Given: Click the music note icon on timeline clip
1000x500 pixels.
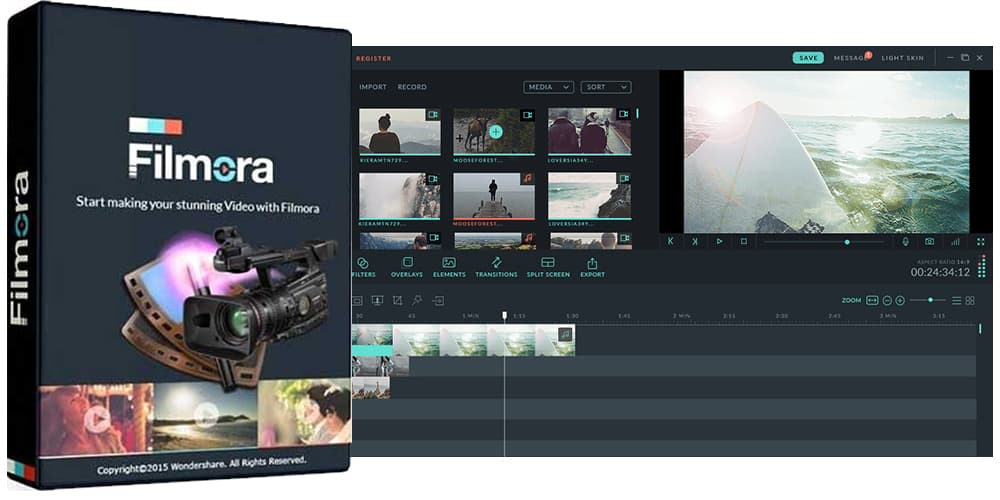Looking at the screenshot, I should click(565, 334).
